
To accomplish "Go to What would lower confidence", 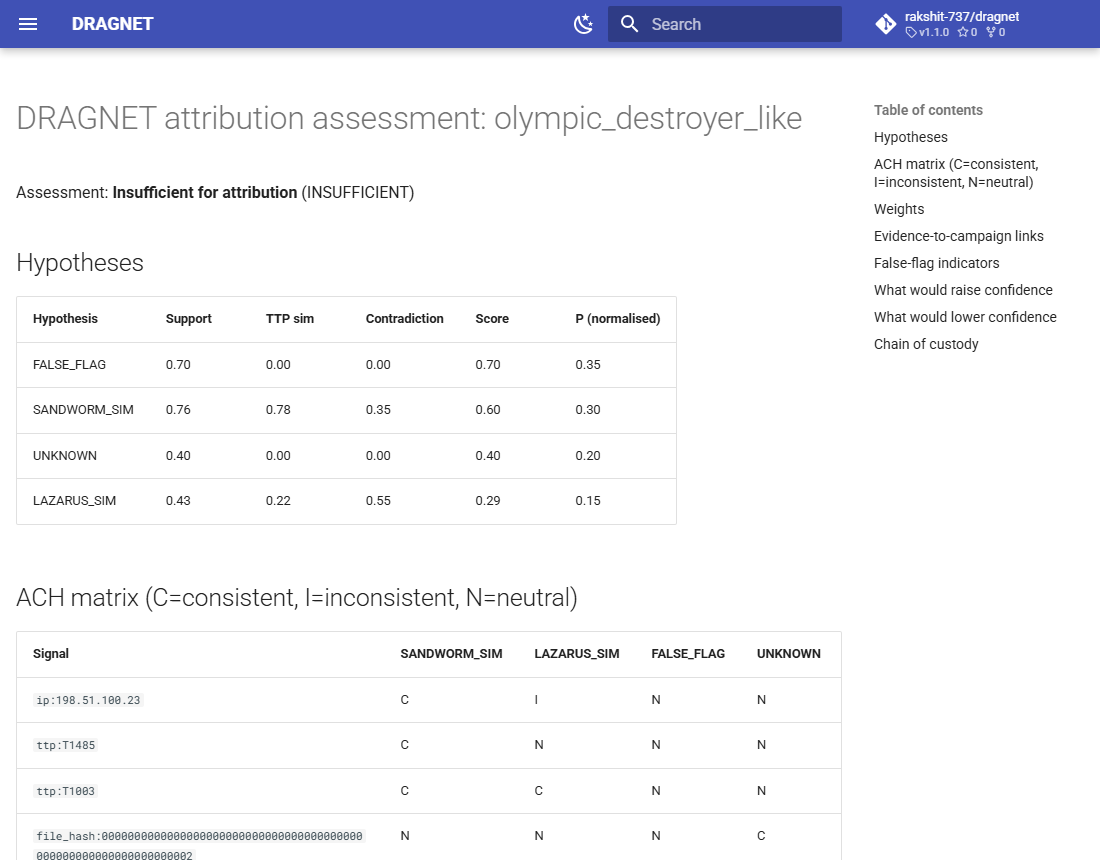I will (965, 317).
